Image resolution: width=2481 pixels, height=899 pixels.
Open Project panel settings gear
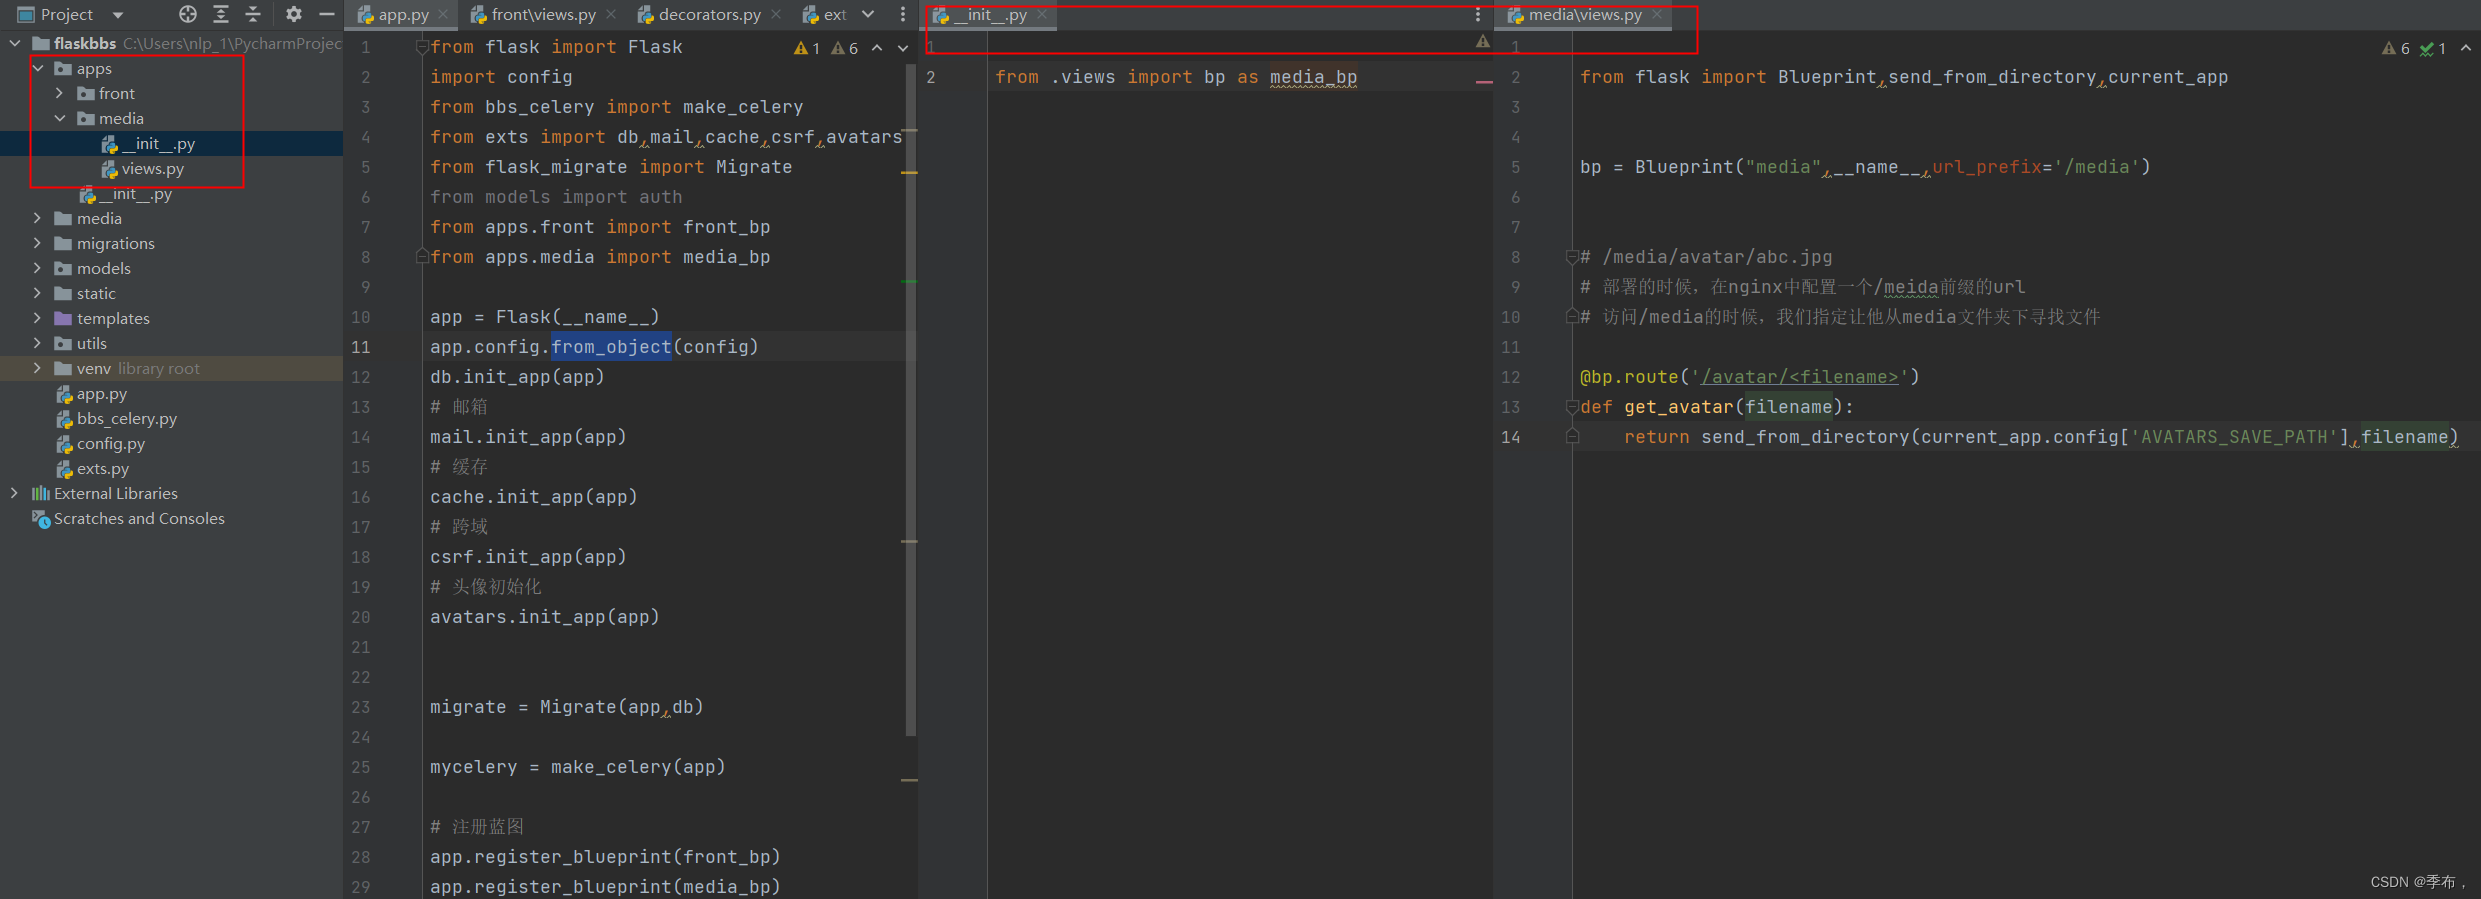coord(293,14)
